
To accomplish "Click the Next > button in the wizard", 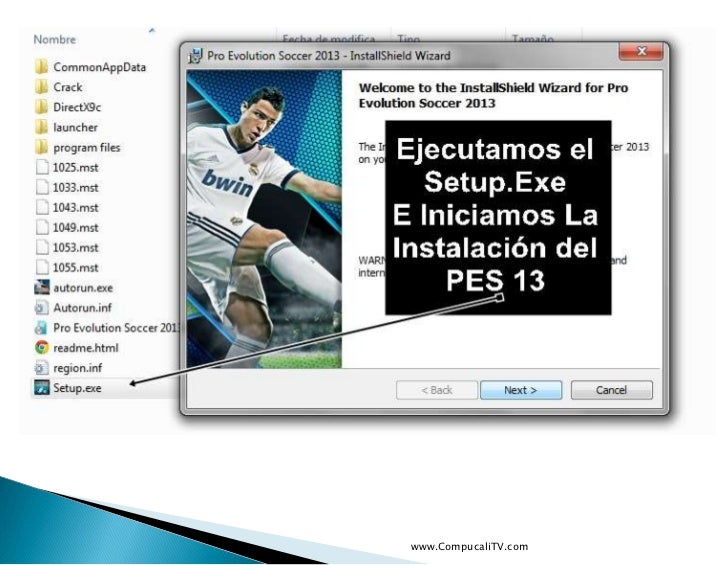I will click(520, 390).
